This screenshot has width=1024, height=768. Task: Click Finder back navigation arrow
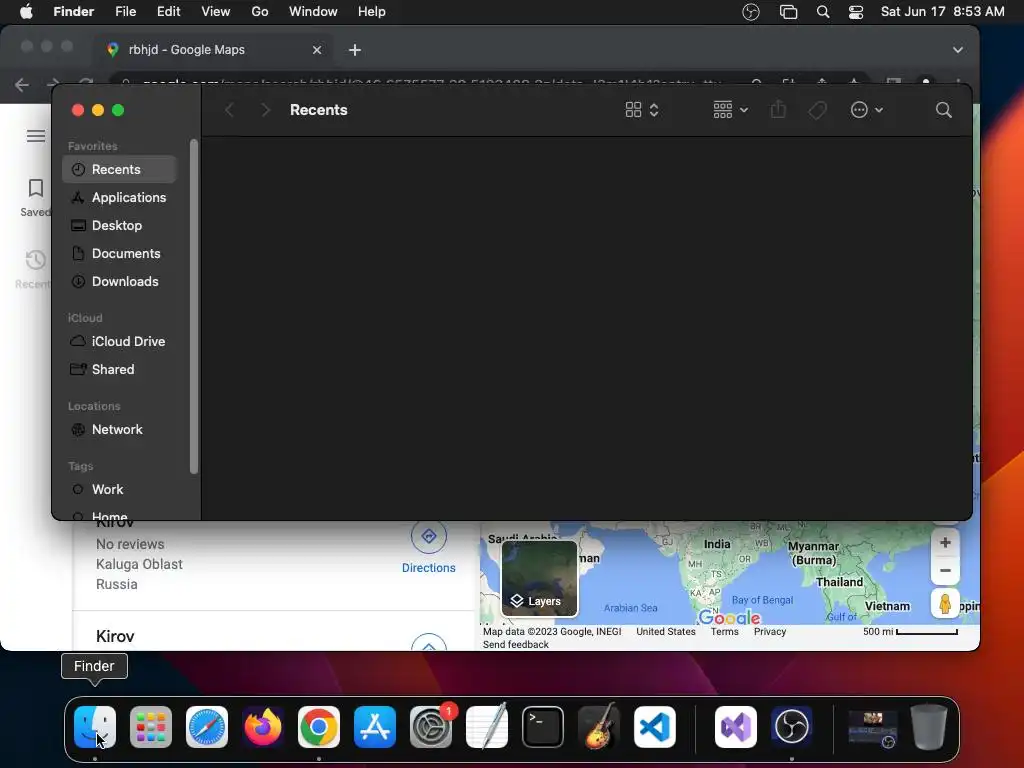(229, 110)
